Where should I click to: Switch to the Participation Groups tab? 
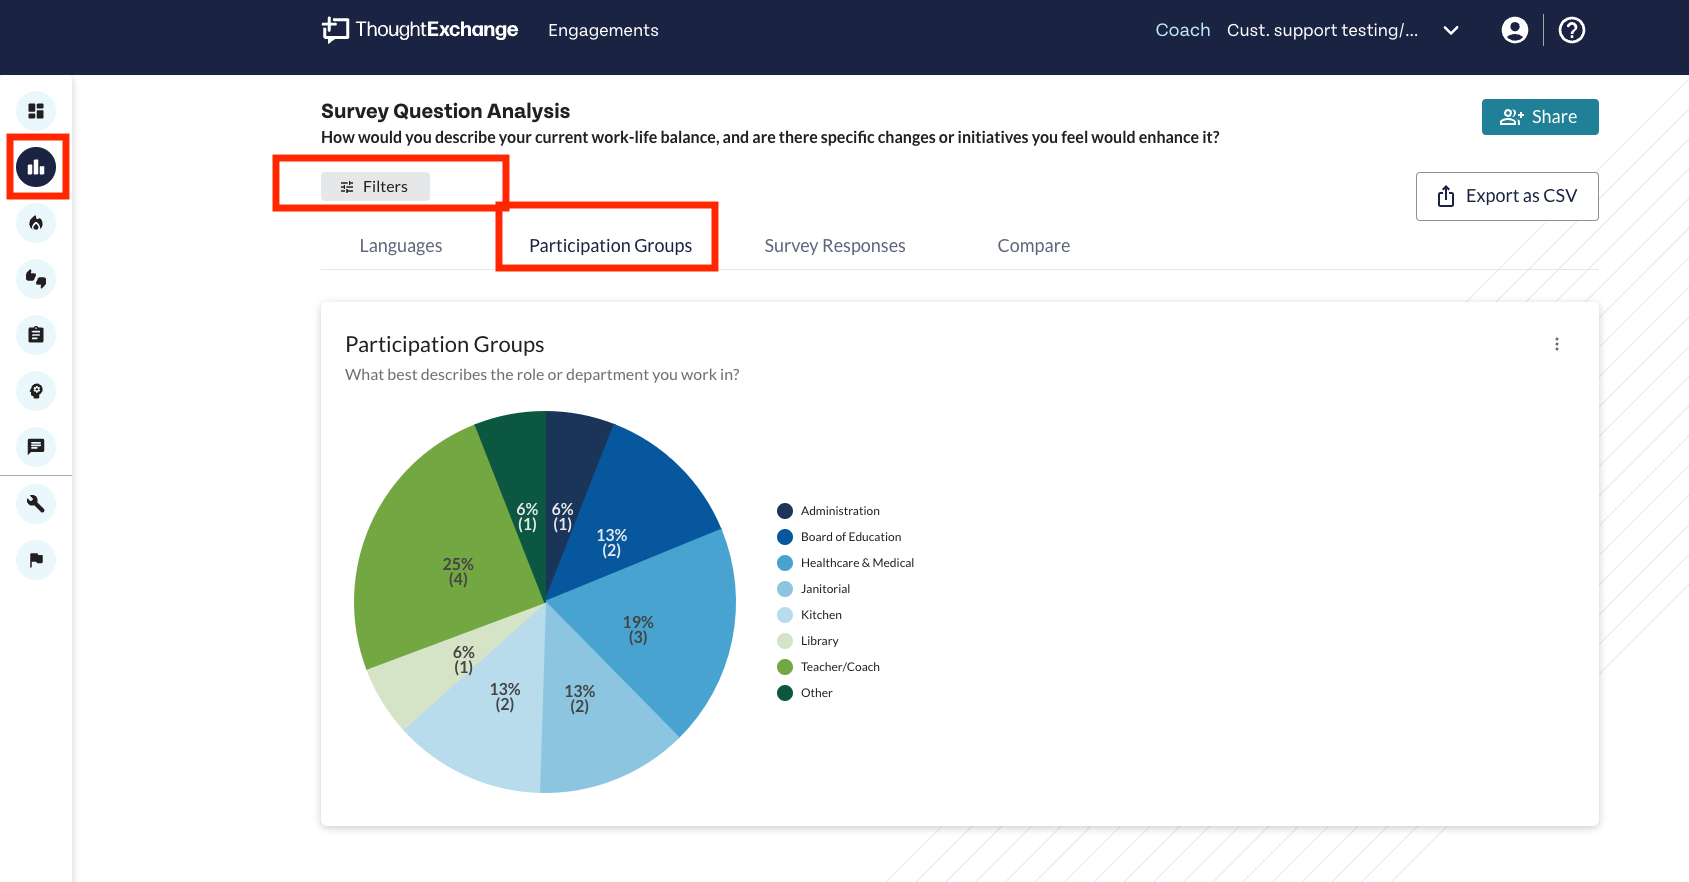[610, 246]
